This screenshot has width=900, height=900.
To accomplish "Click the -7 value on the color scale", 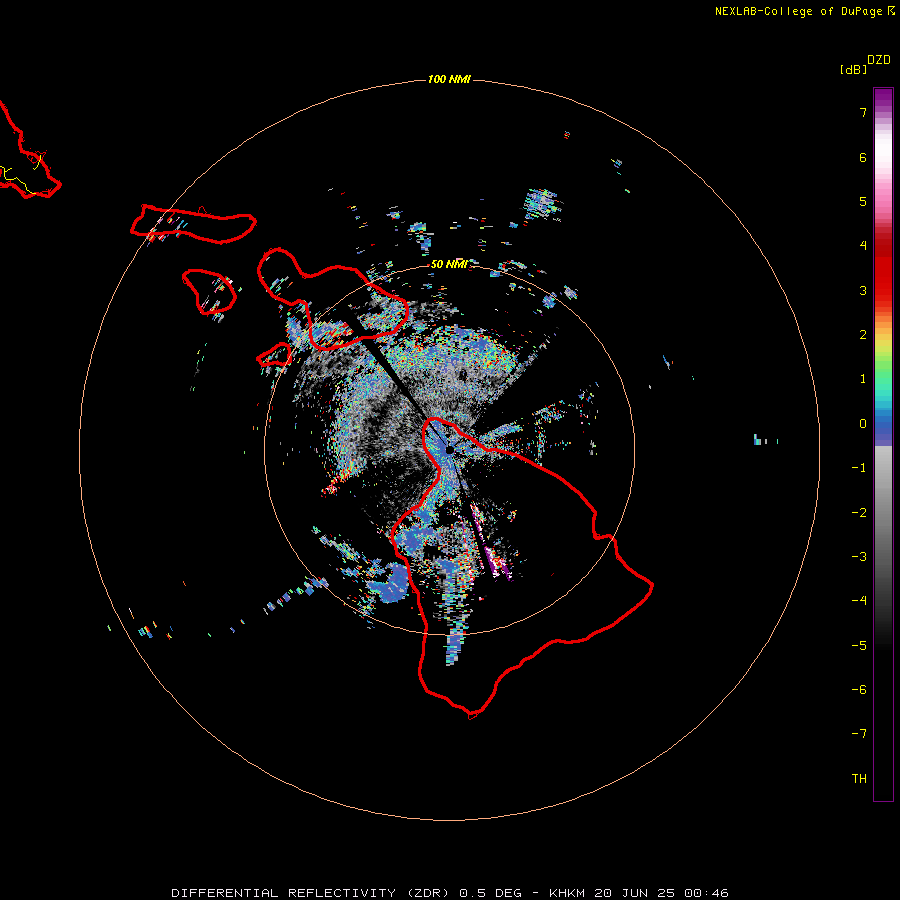I will (859, 734).
